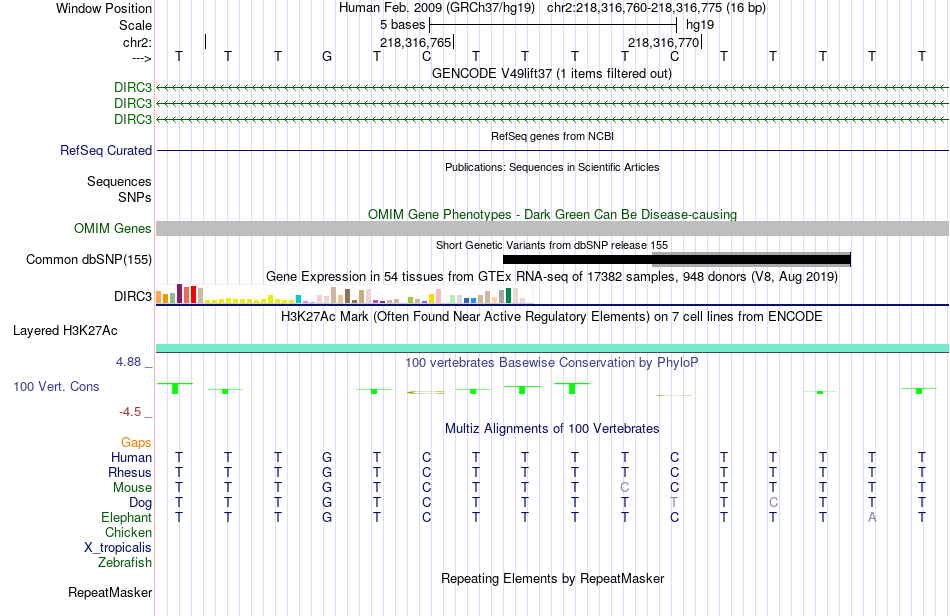Screen dimensions: 950x616
Task: Click the faded C mismatch in Dog row
Action: [773, 502]
